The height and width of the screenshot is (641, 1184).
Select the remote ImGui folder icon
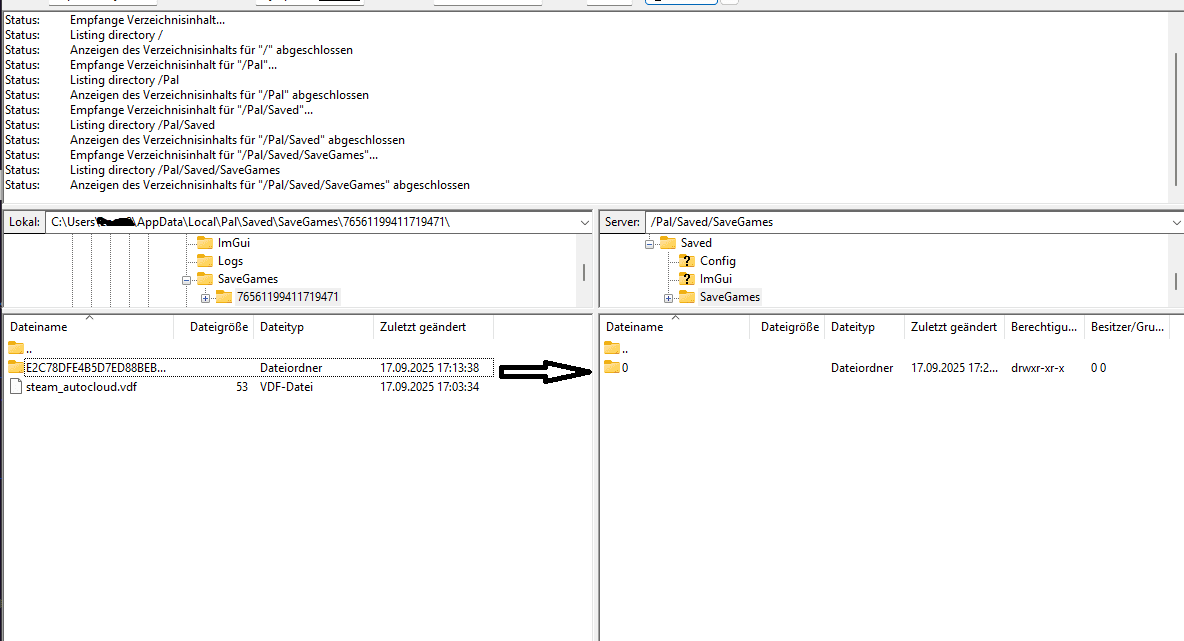click(x=686, y=279)
